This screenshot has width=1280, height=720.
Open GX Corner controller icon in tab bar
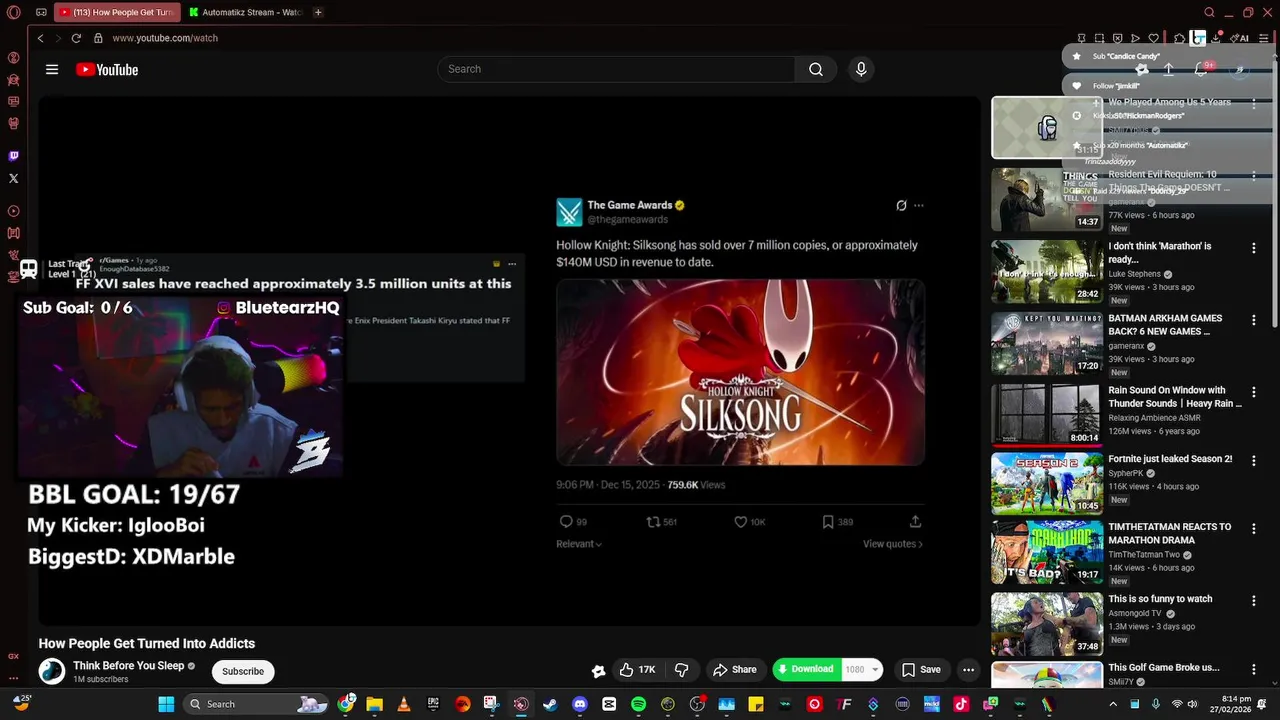pyautogui.click(x=41, y=12)
